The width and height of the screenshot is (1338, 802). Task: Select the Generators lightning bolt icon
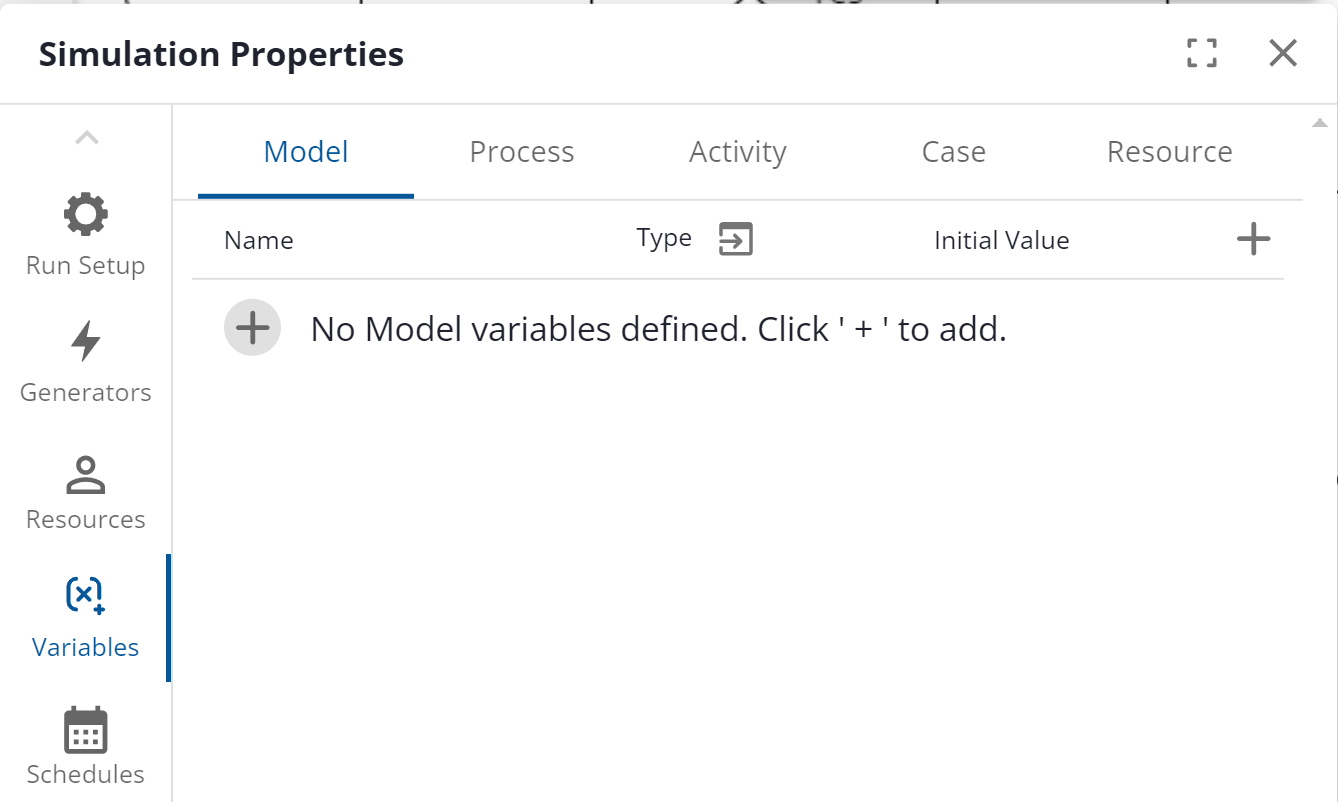tap(86, 342)
